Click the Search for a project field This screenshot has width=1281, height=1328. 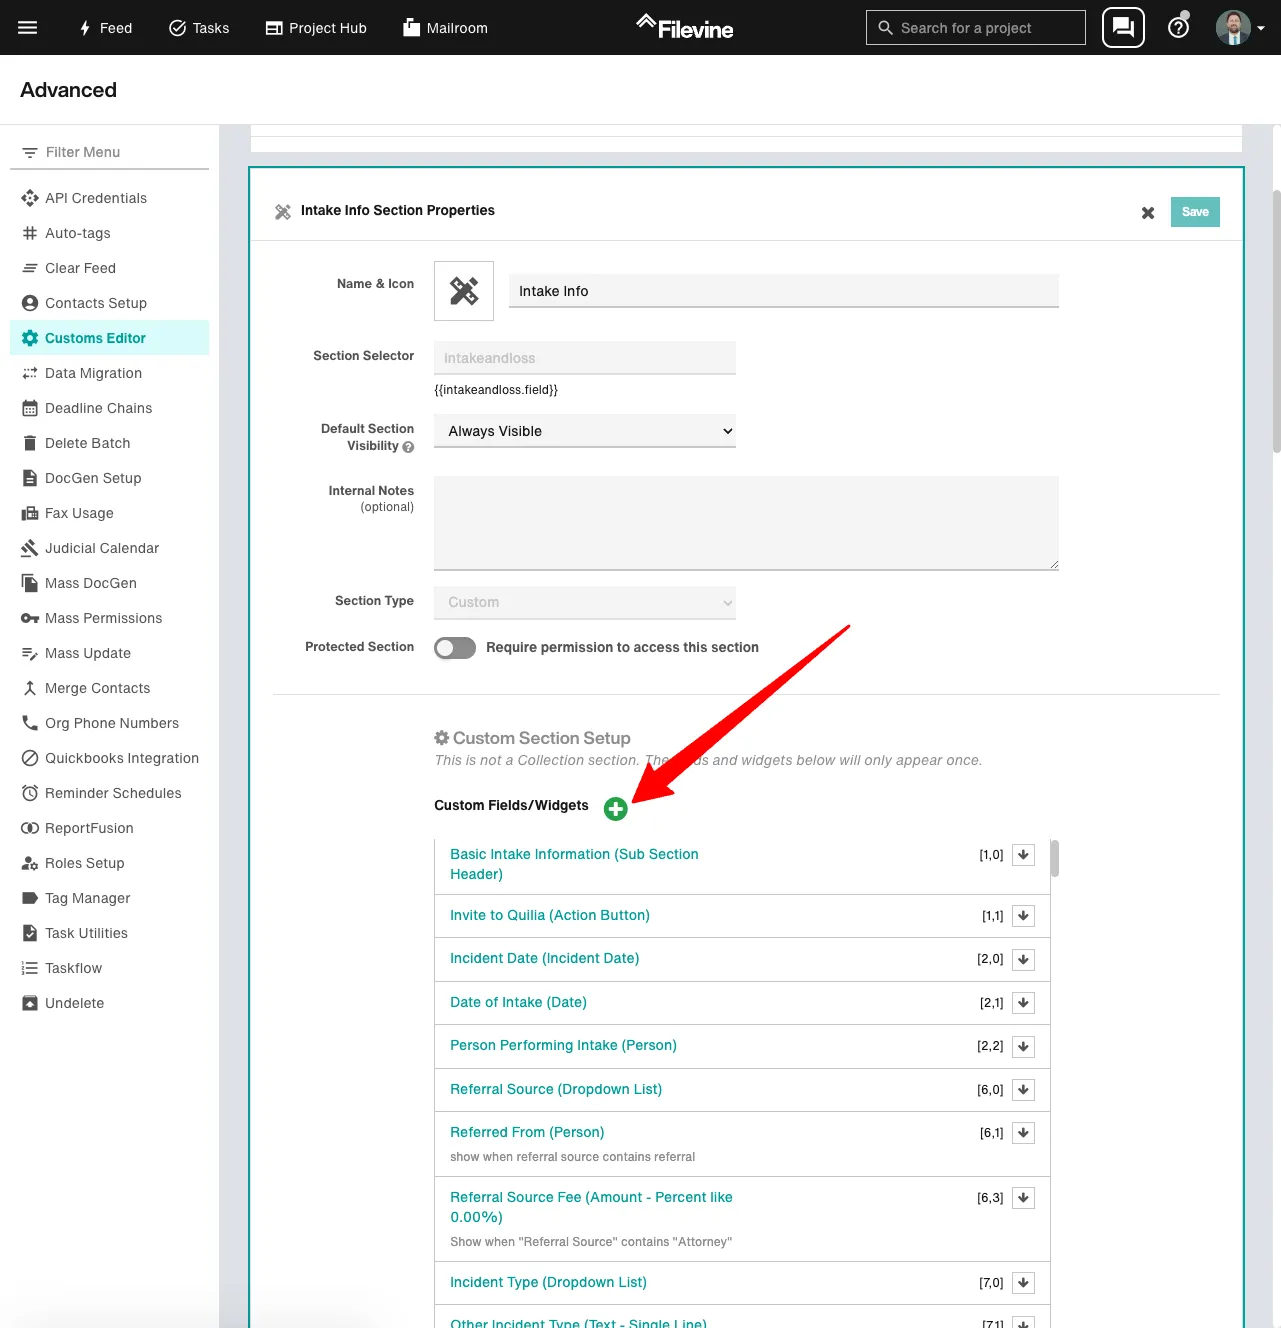976,28
